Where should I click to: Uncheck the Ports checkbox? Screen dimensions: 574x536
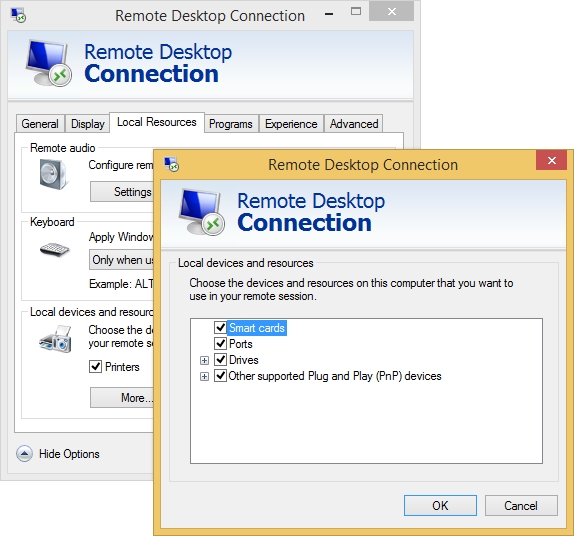pos(220,343)
